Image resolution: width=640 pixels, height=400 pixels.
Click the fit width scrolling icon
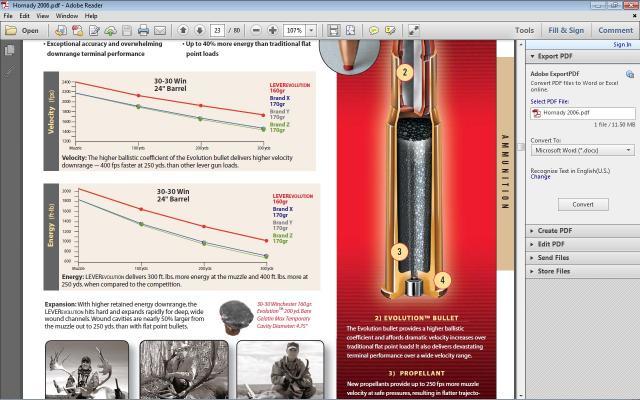coord(333,31)
